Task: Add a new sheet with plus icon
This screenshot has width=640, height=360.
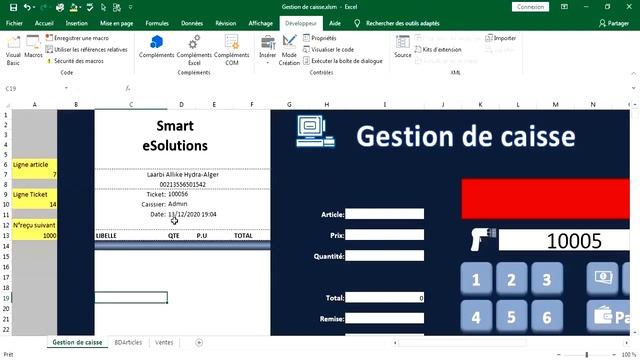Action: click(x=199, y=342)
